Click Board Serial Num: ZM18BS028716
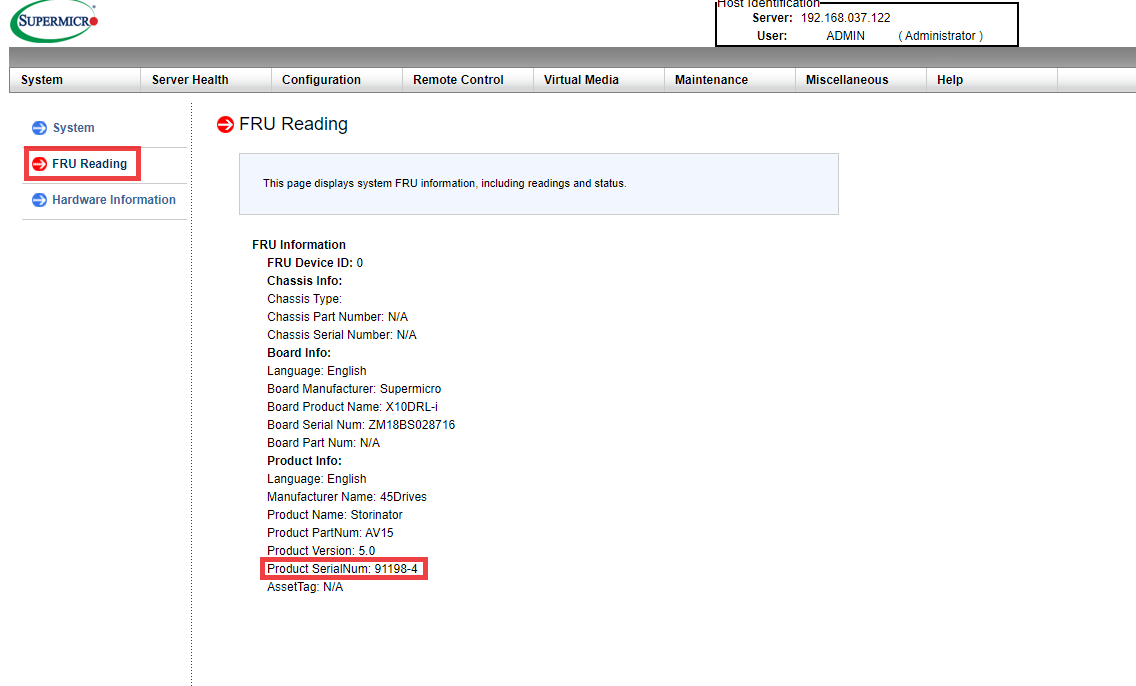 (x=362, y=425)
